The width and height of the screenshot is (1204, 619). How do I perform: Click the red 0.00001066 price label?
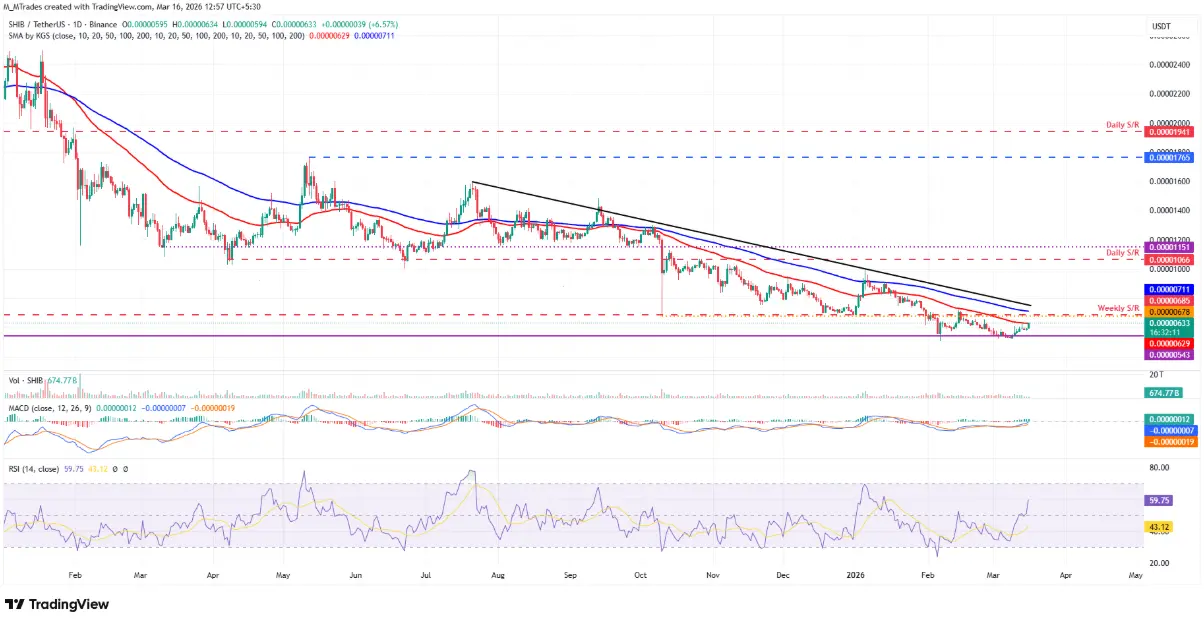click(x=1168, y=260)
